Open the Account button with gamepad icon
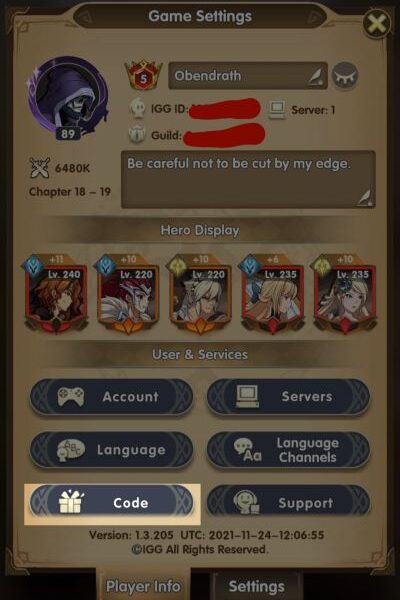This screenshot has width=400, height=600. 111,397
